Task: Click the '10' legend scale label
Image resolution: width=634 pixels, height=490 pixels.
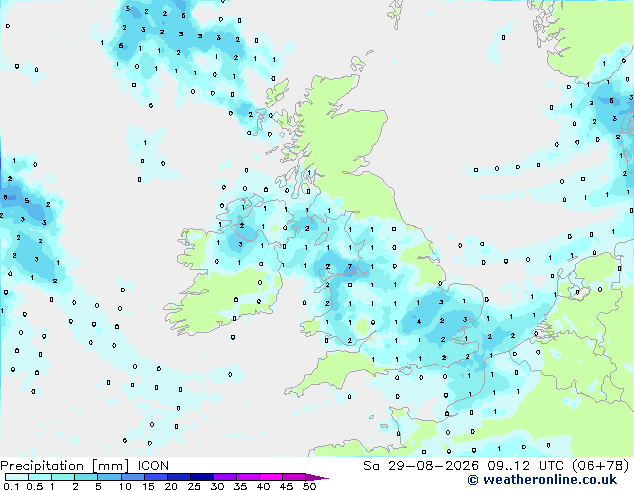Action: 125,486
